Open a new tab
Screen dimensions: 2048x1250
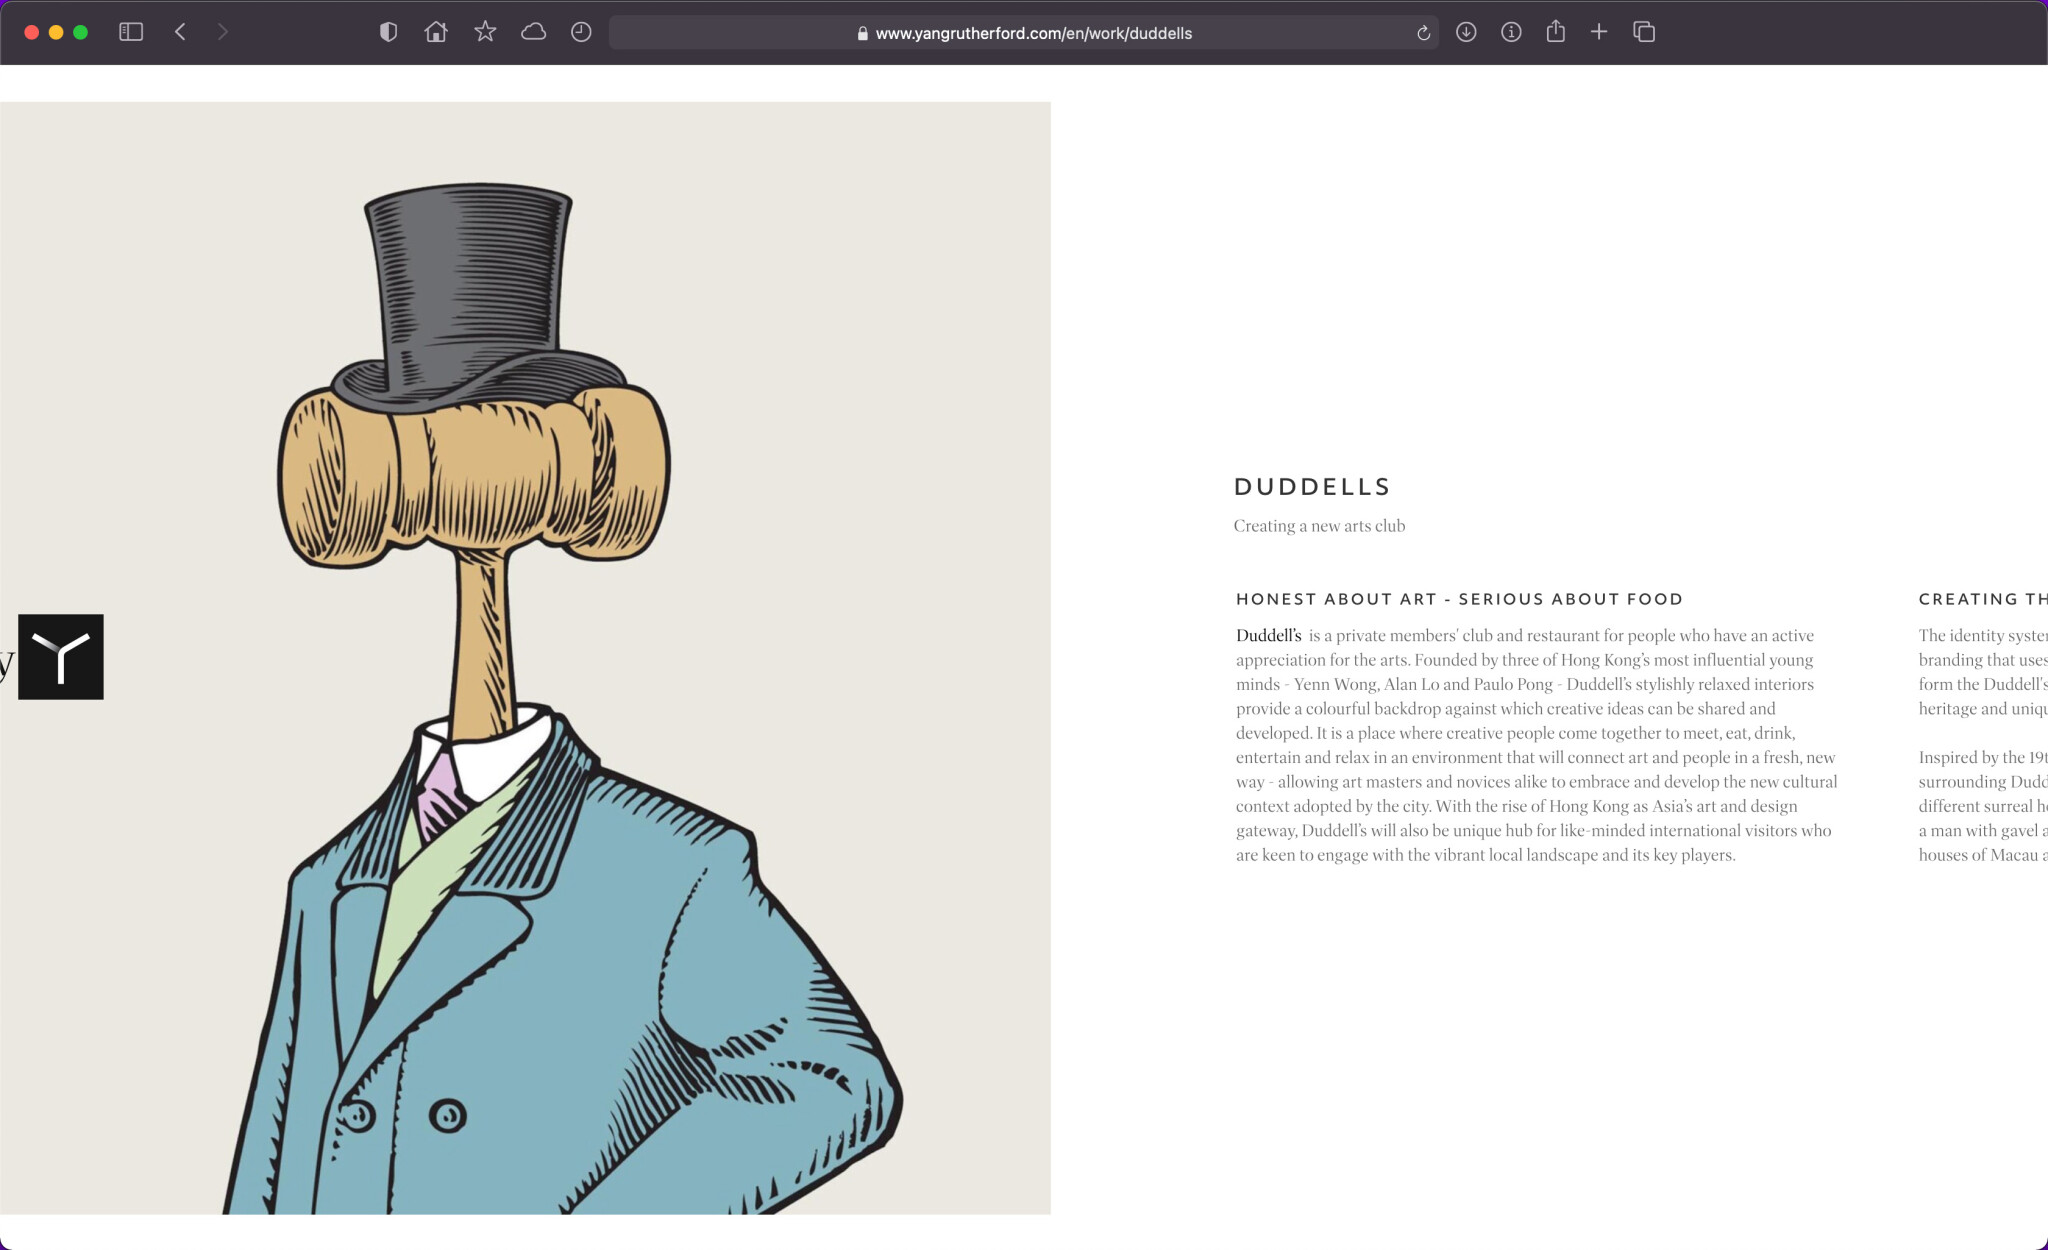1599,32
